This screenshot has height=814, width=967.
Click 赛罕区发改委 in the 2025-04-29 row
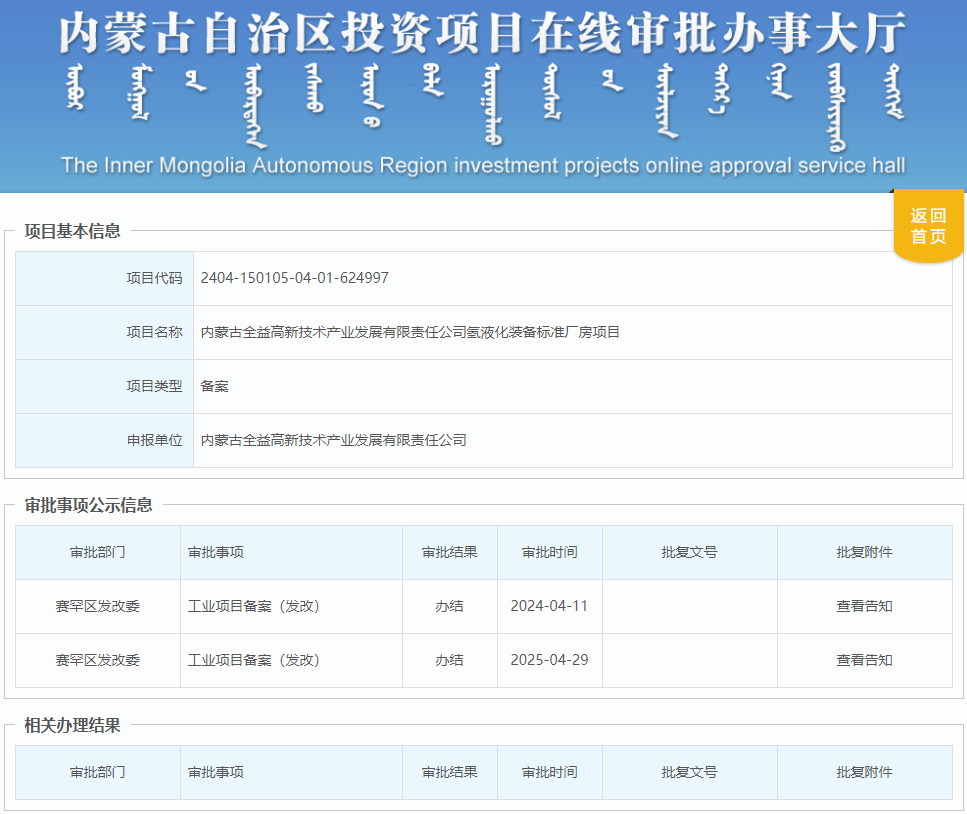tap(98, 660)
